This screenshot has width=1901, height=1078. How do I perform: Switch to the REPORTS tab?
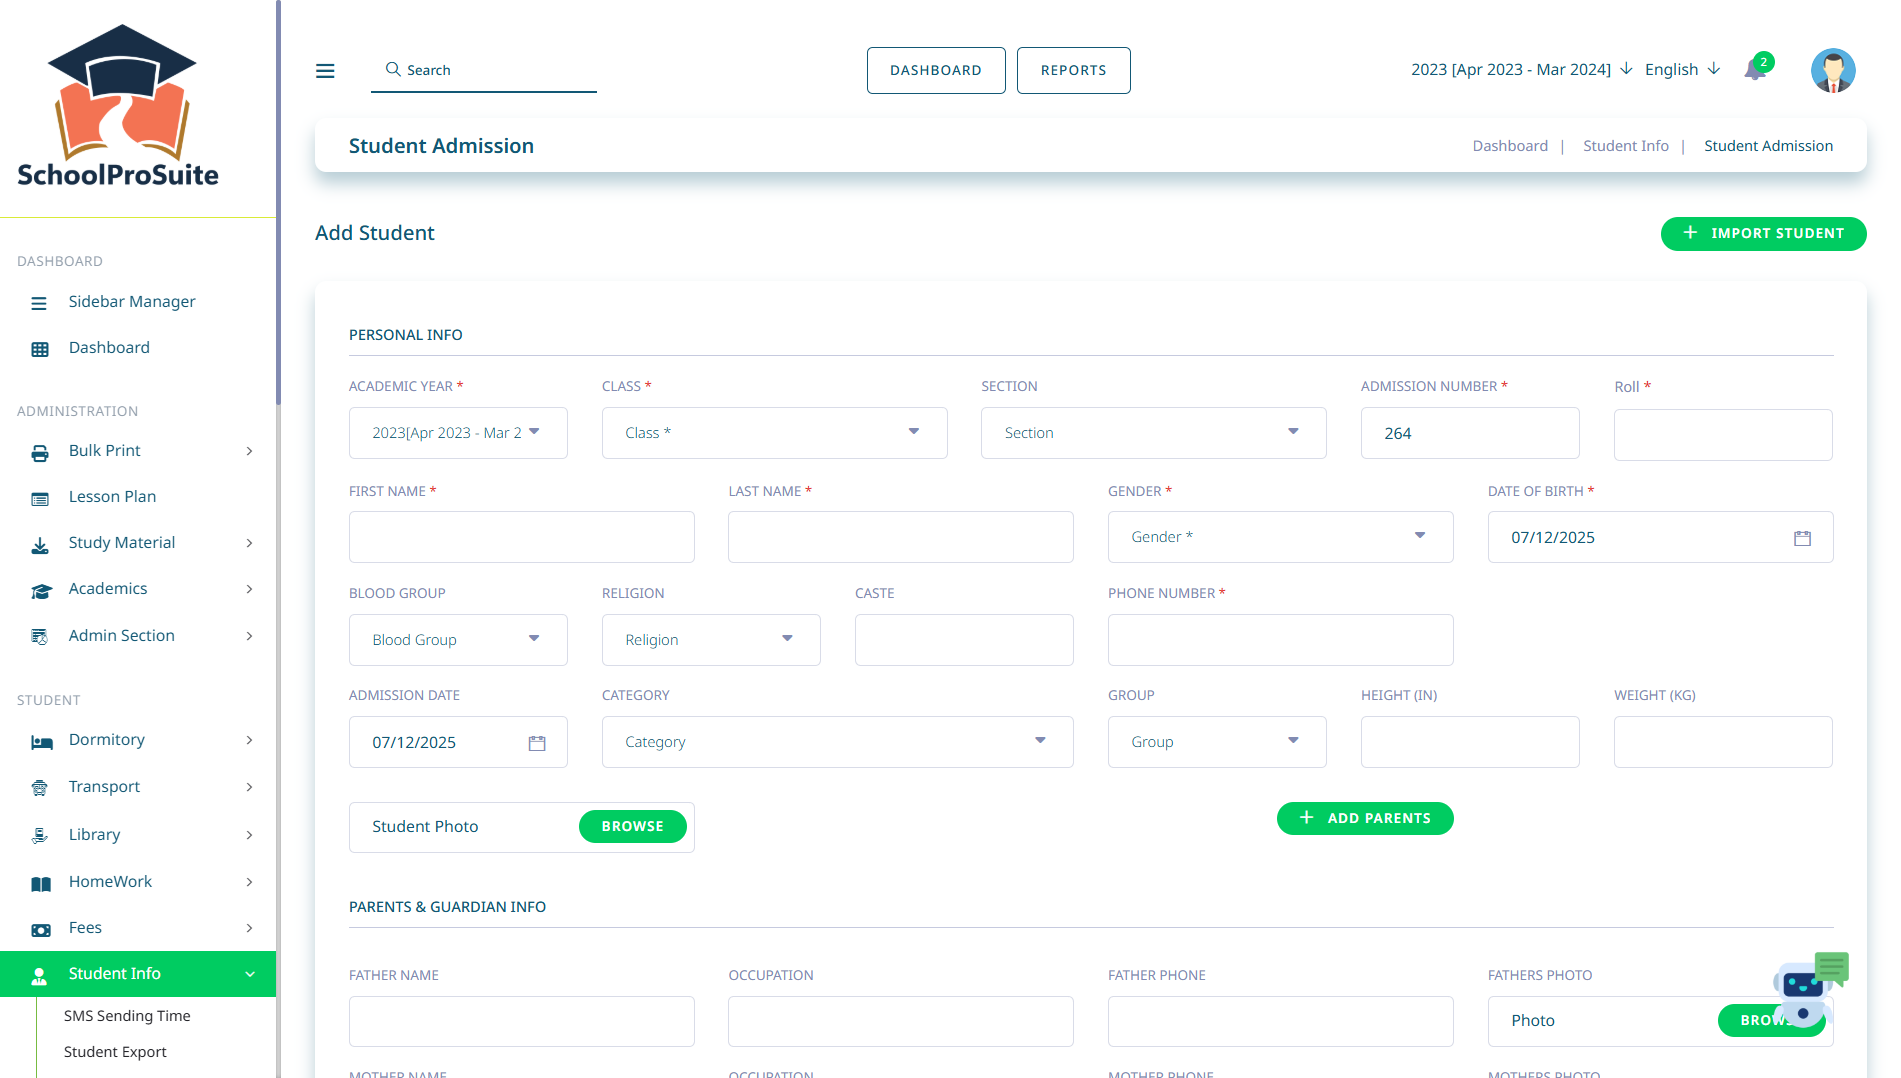click(x=1073, y=70)
